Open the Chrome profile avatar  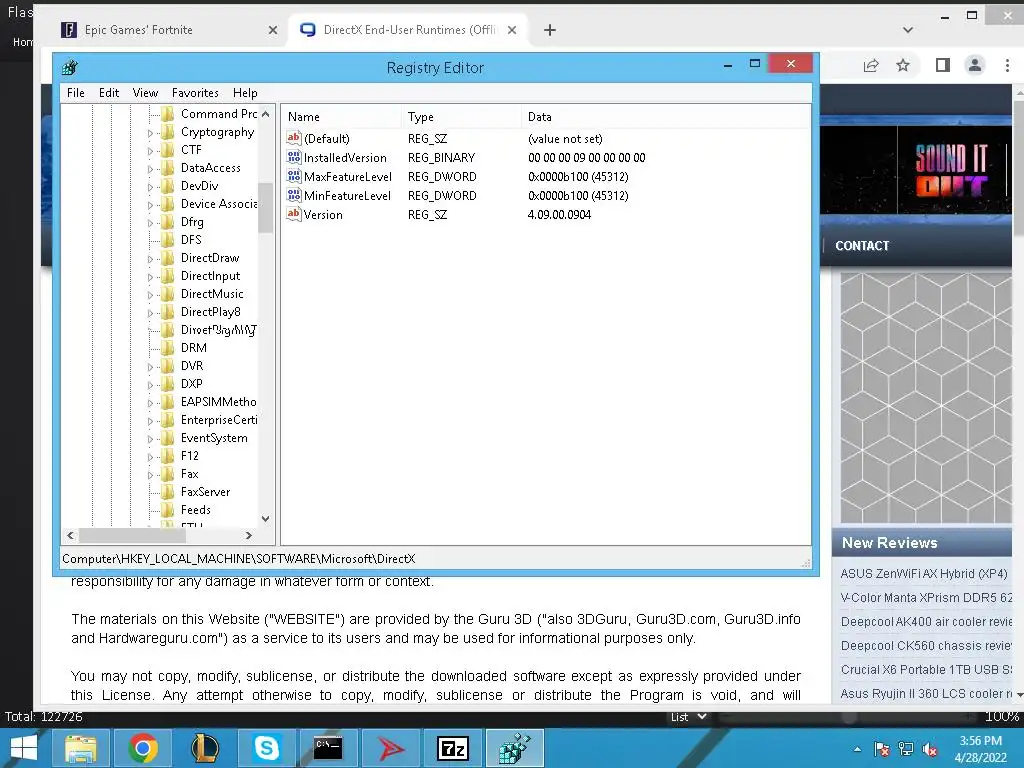[975, 65]
